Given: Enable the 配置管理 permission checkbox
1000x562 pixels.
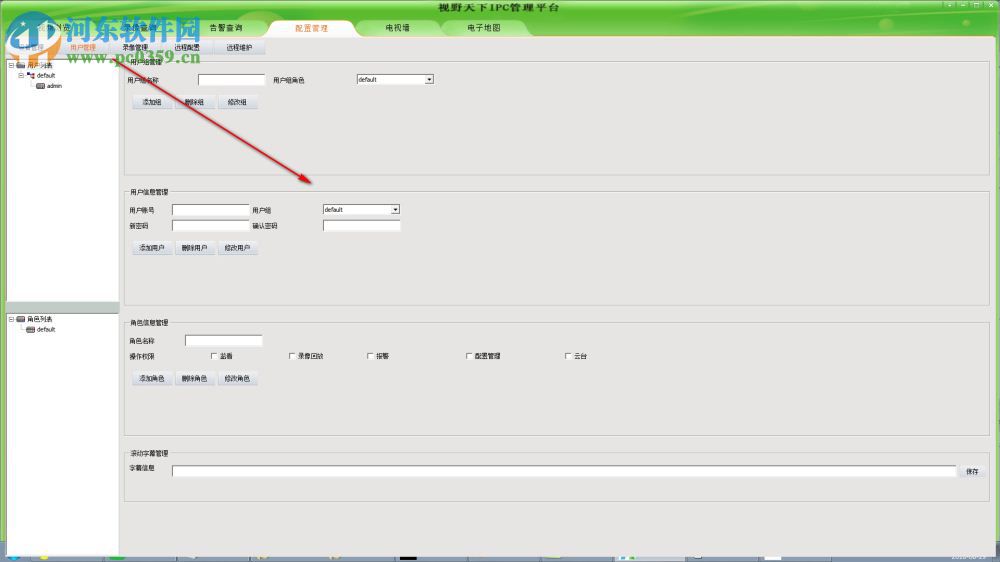Looking at the screenshot, I should click(469, 356).
